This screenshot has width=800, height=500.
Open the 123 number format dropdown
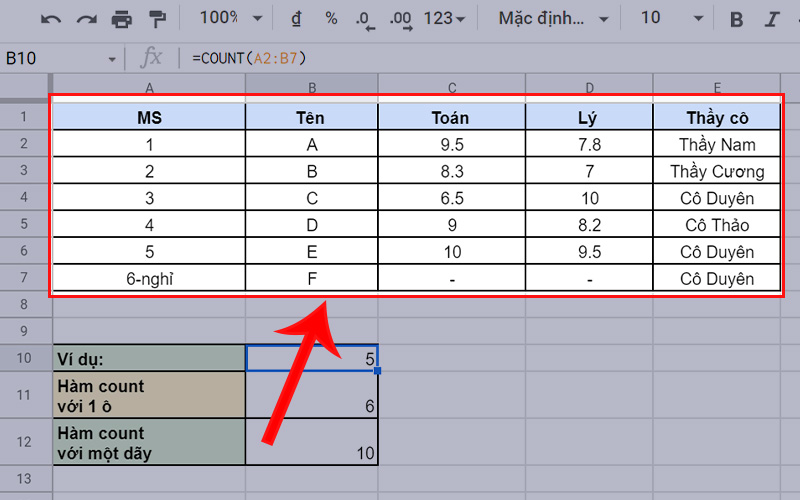coord(444,19)
